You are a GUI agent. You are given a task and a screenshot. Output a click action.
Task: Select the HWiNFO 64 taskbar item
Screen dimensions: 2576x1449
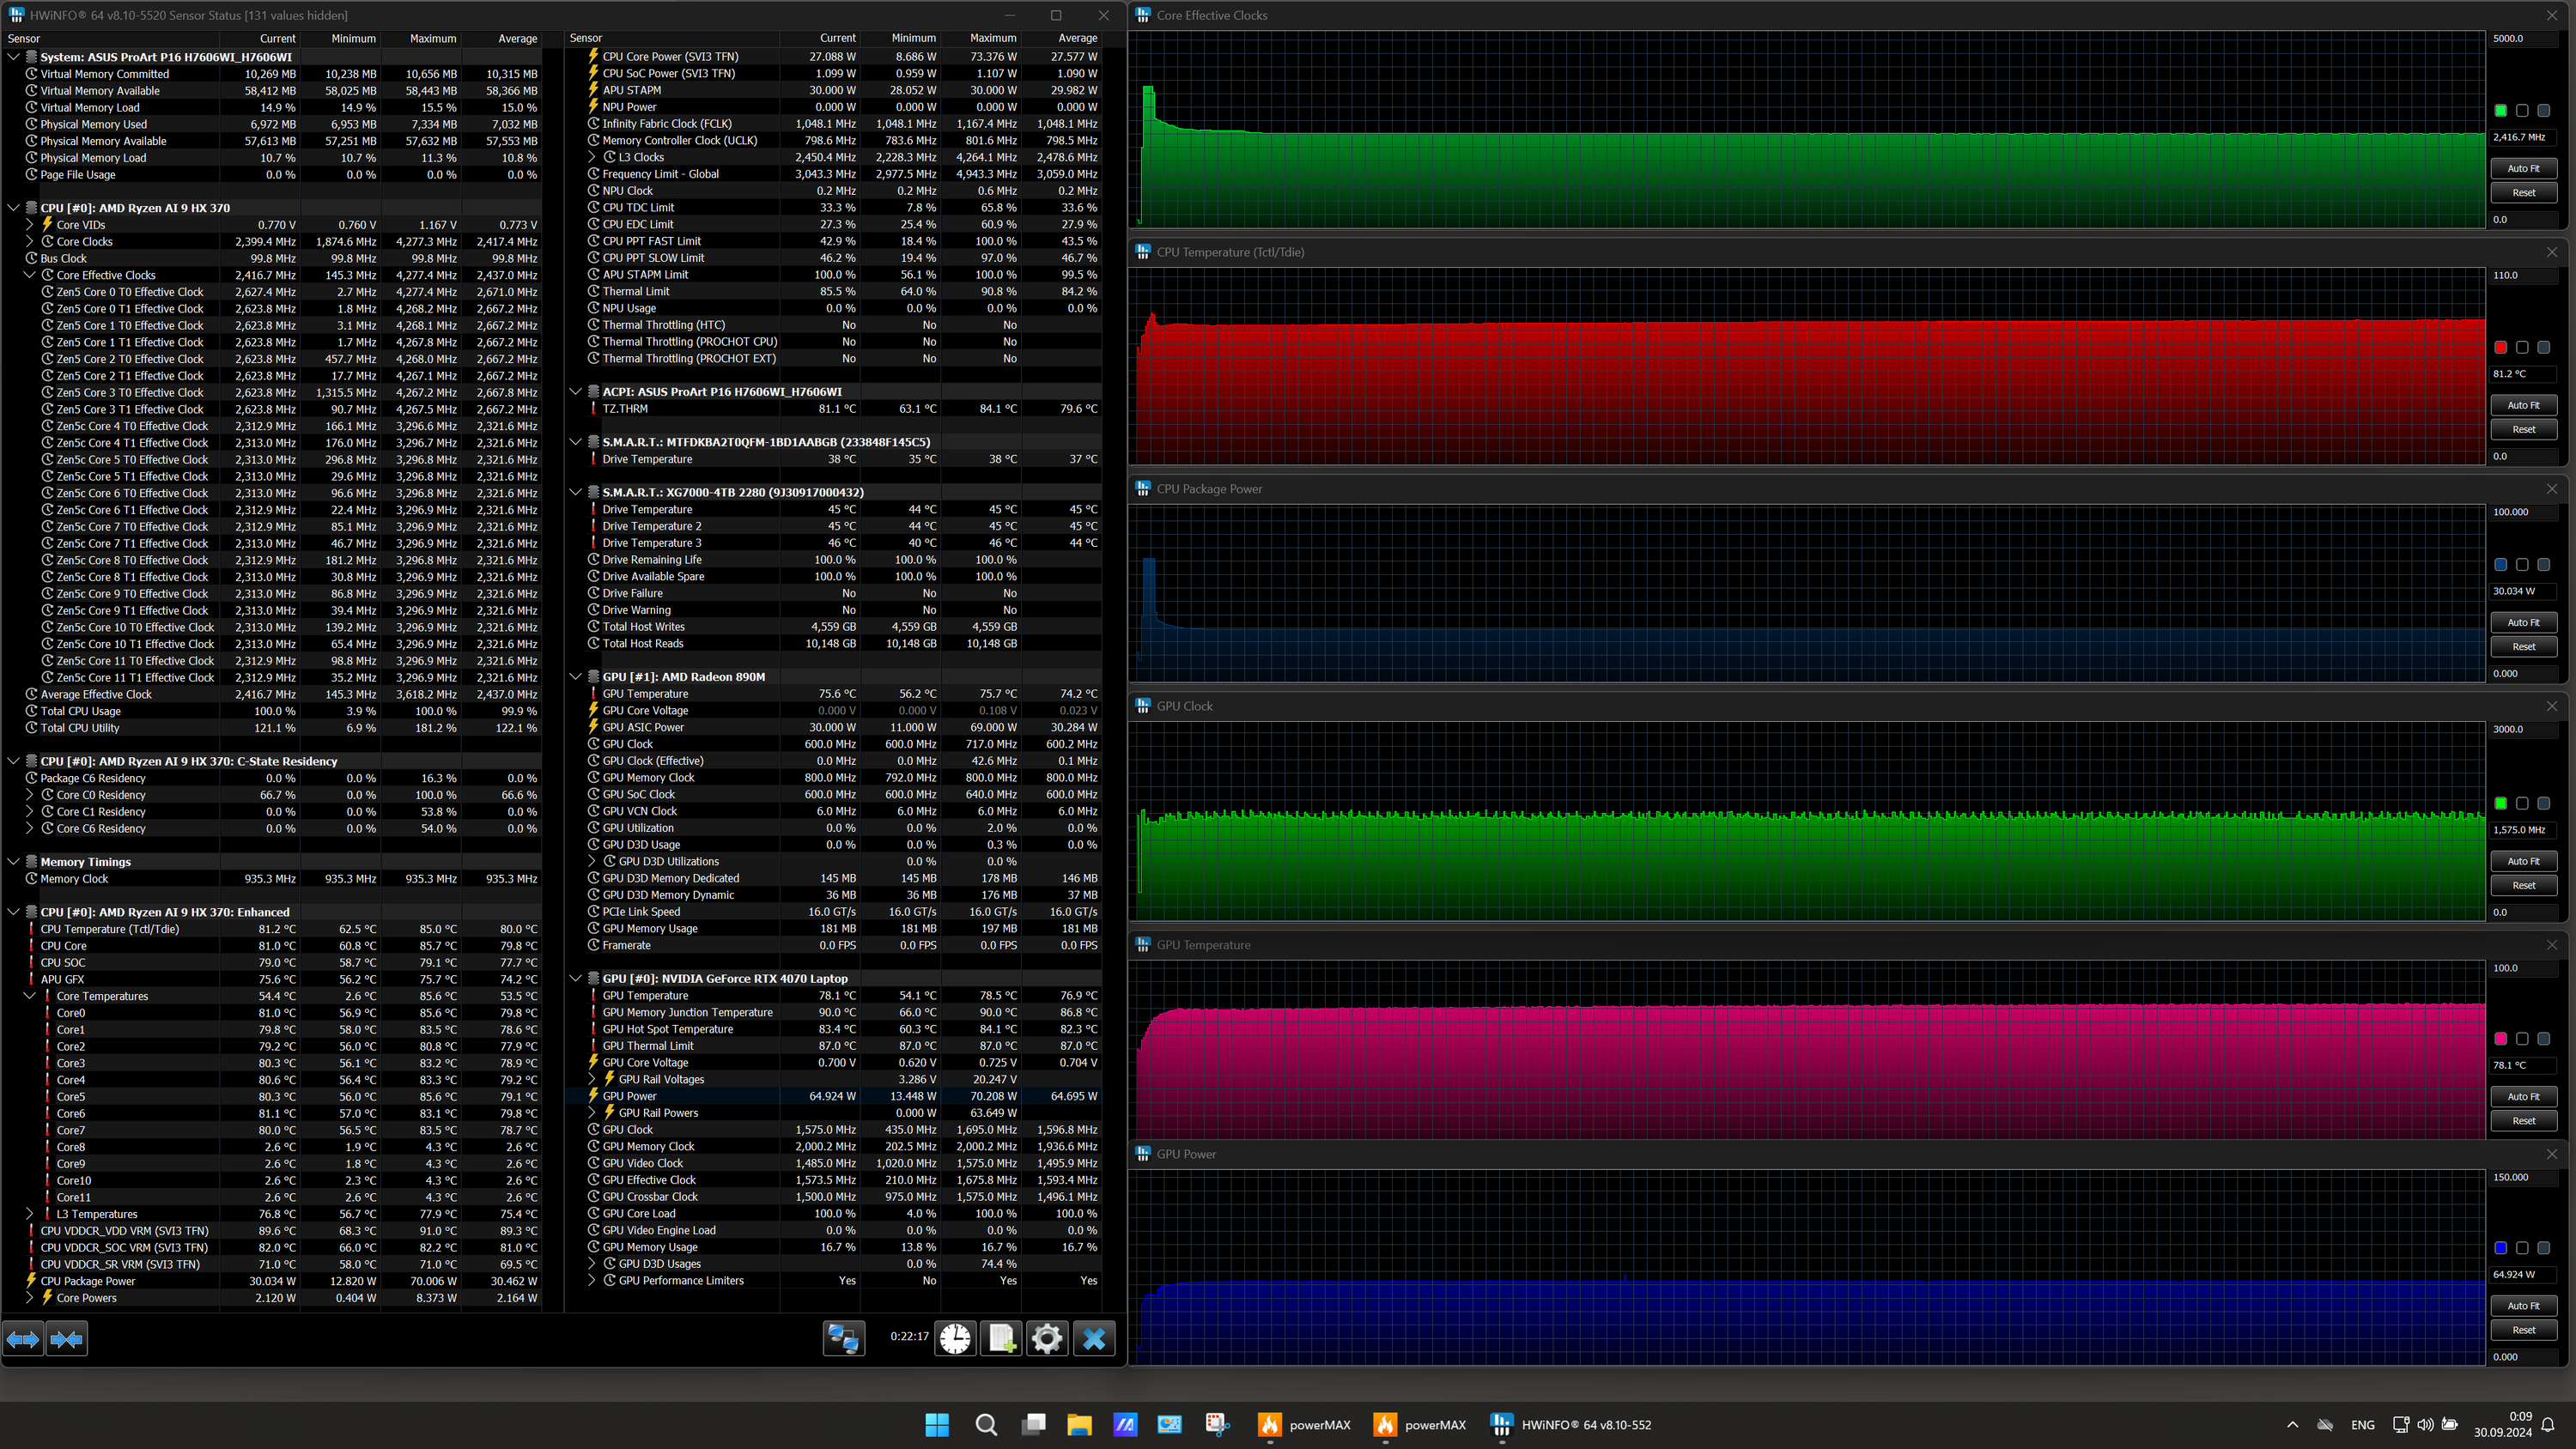tap(1571, 1425)
